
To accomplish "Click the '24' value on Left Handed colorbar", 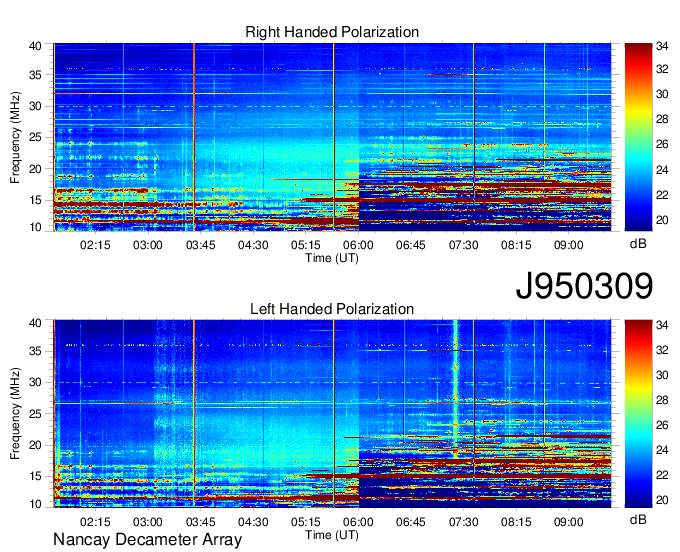I will tap(662, 450).
